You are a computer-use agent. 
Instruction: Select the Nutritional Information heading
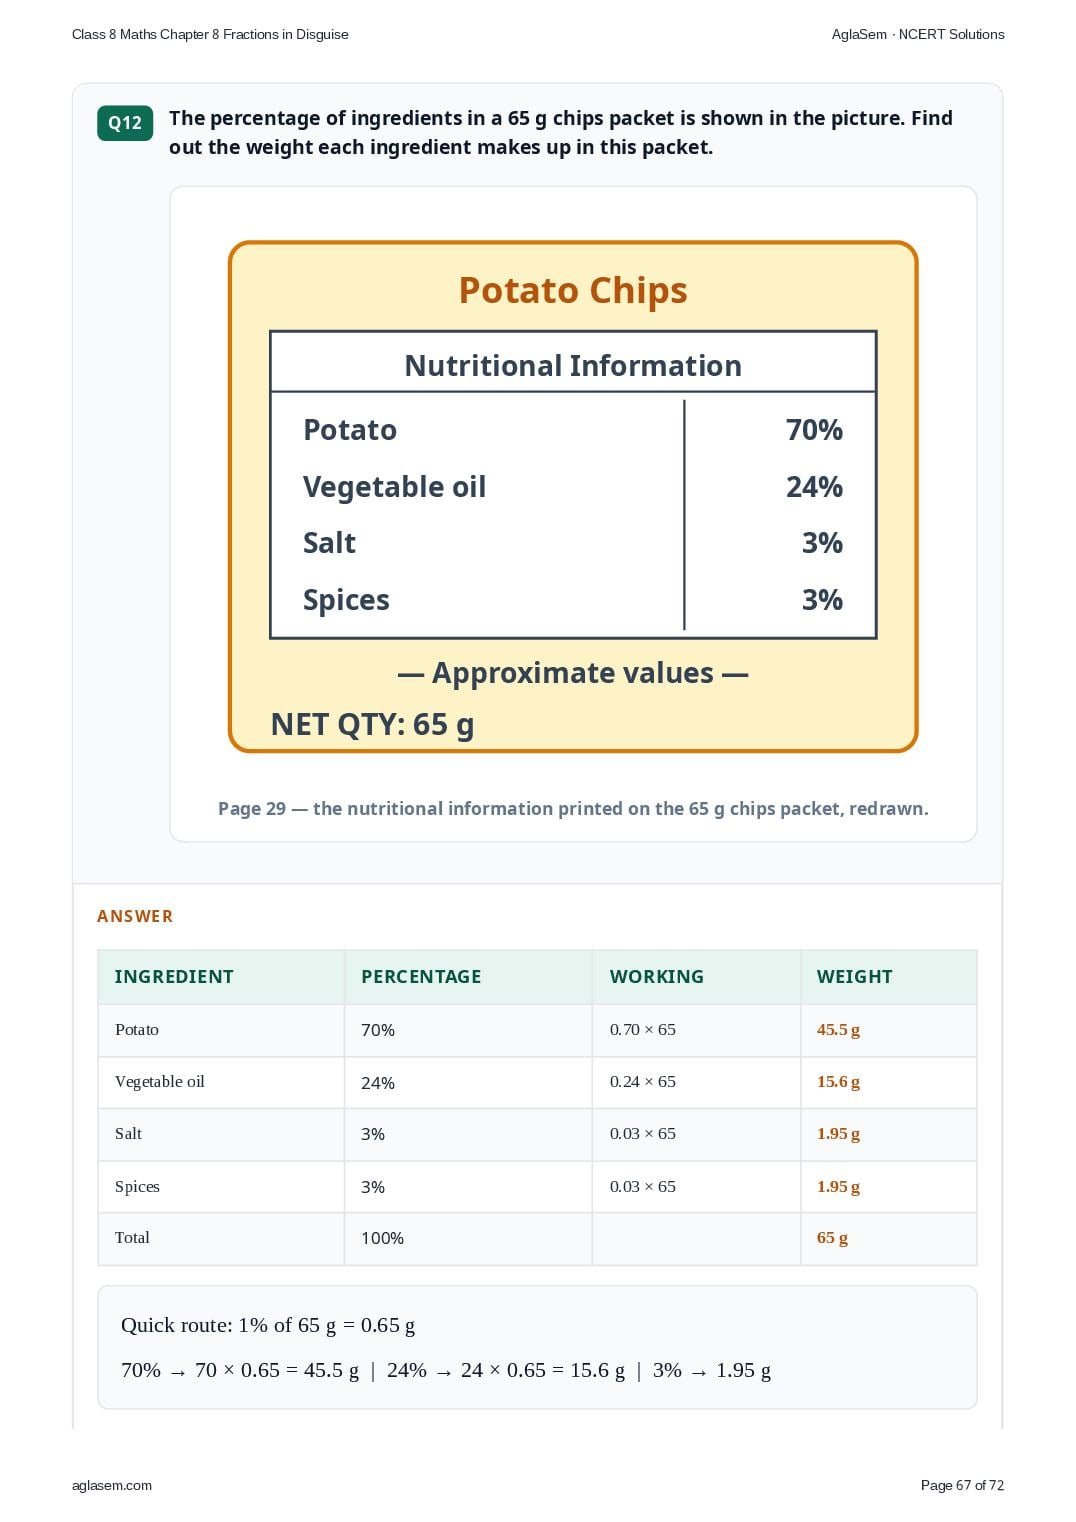573,365
